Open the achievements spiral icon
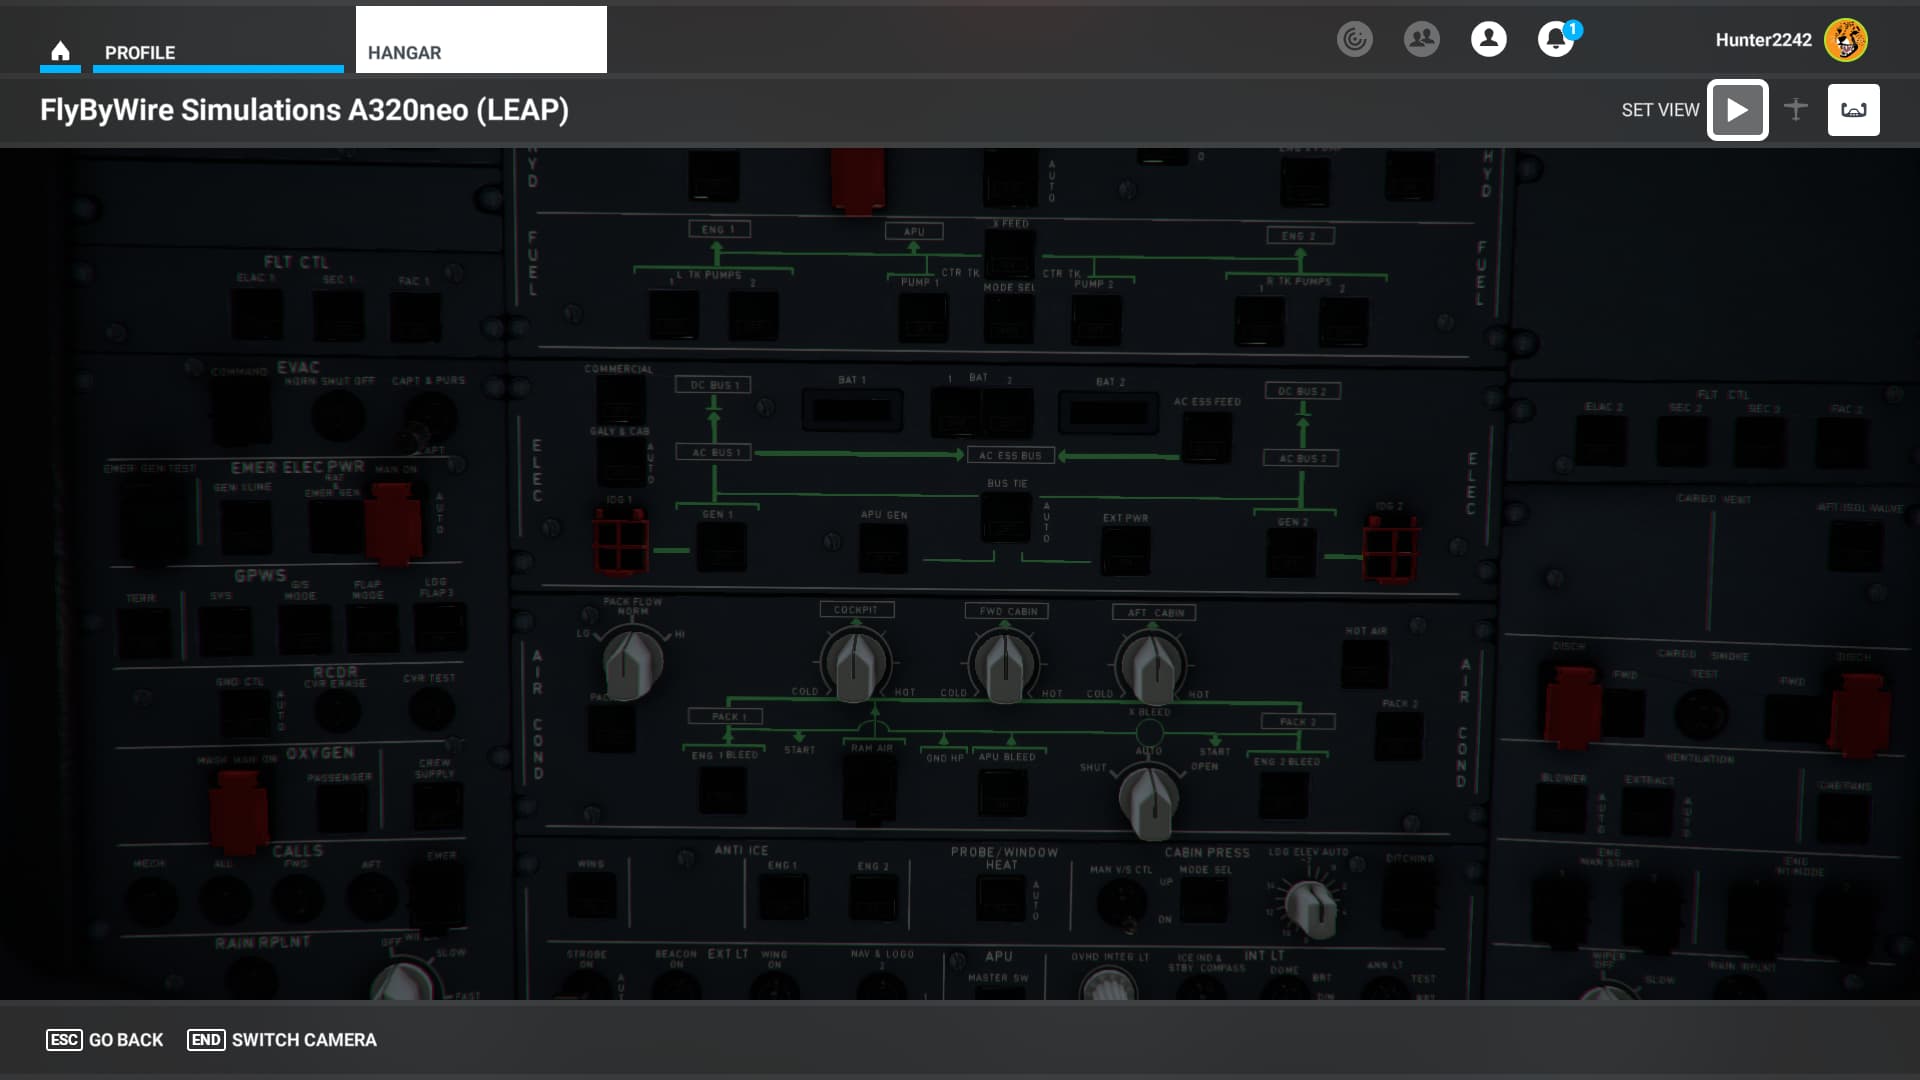The image size is (1920, 1080). [1354, 39]
